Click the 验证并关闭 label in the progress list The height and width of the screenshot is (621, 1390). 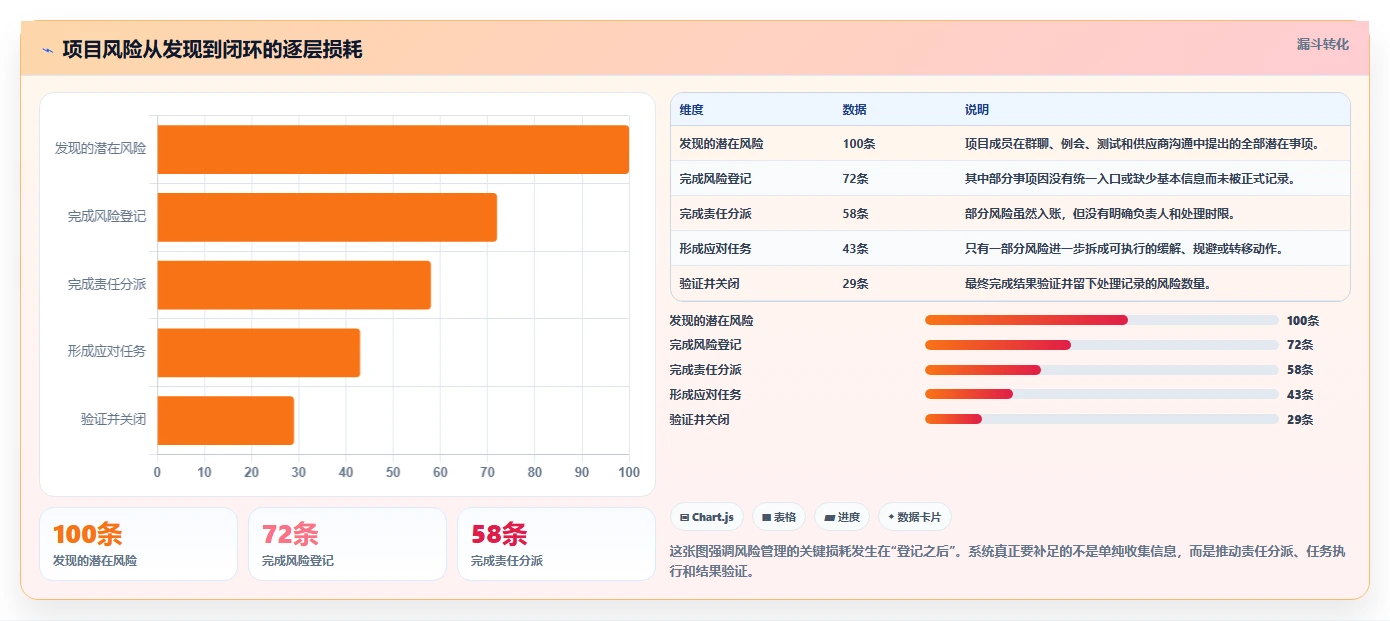pyautogui.click(x=699, y=420)
